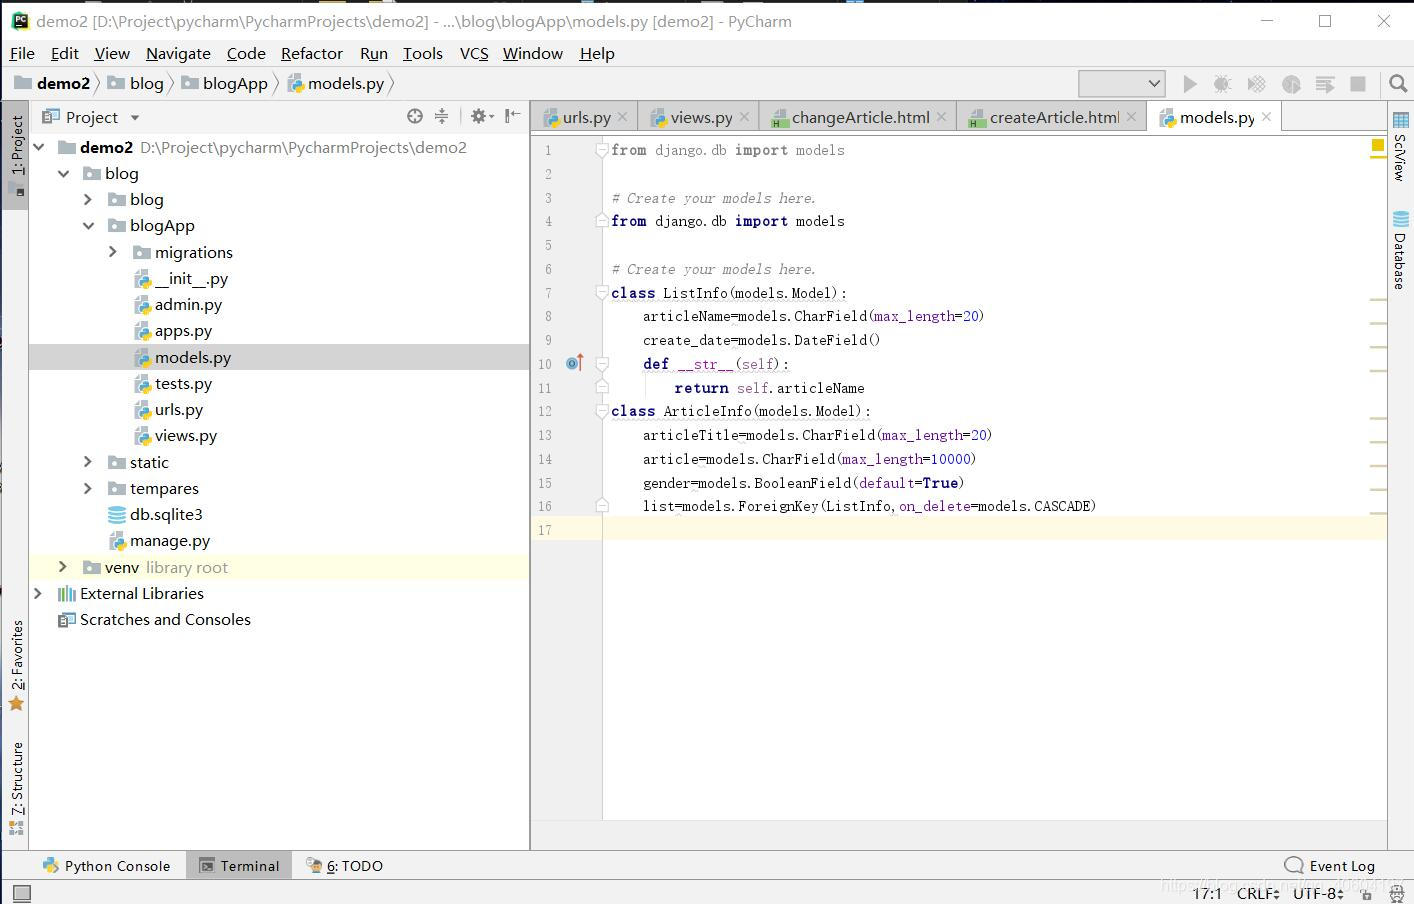Fold the import block at line 1
This screenshot has width=1414, height=904.
(x=602, y=150)
